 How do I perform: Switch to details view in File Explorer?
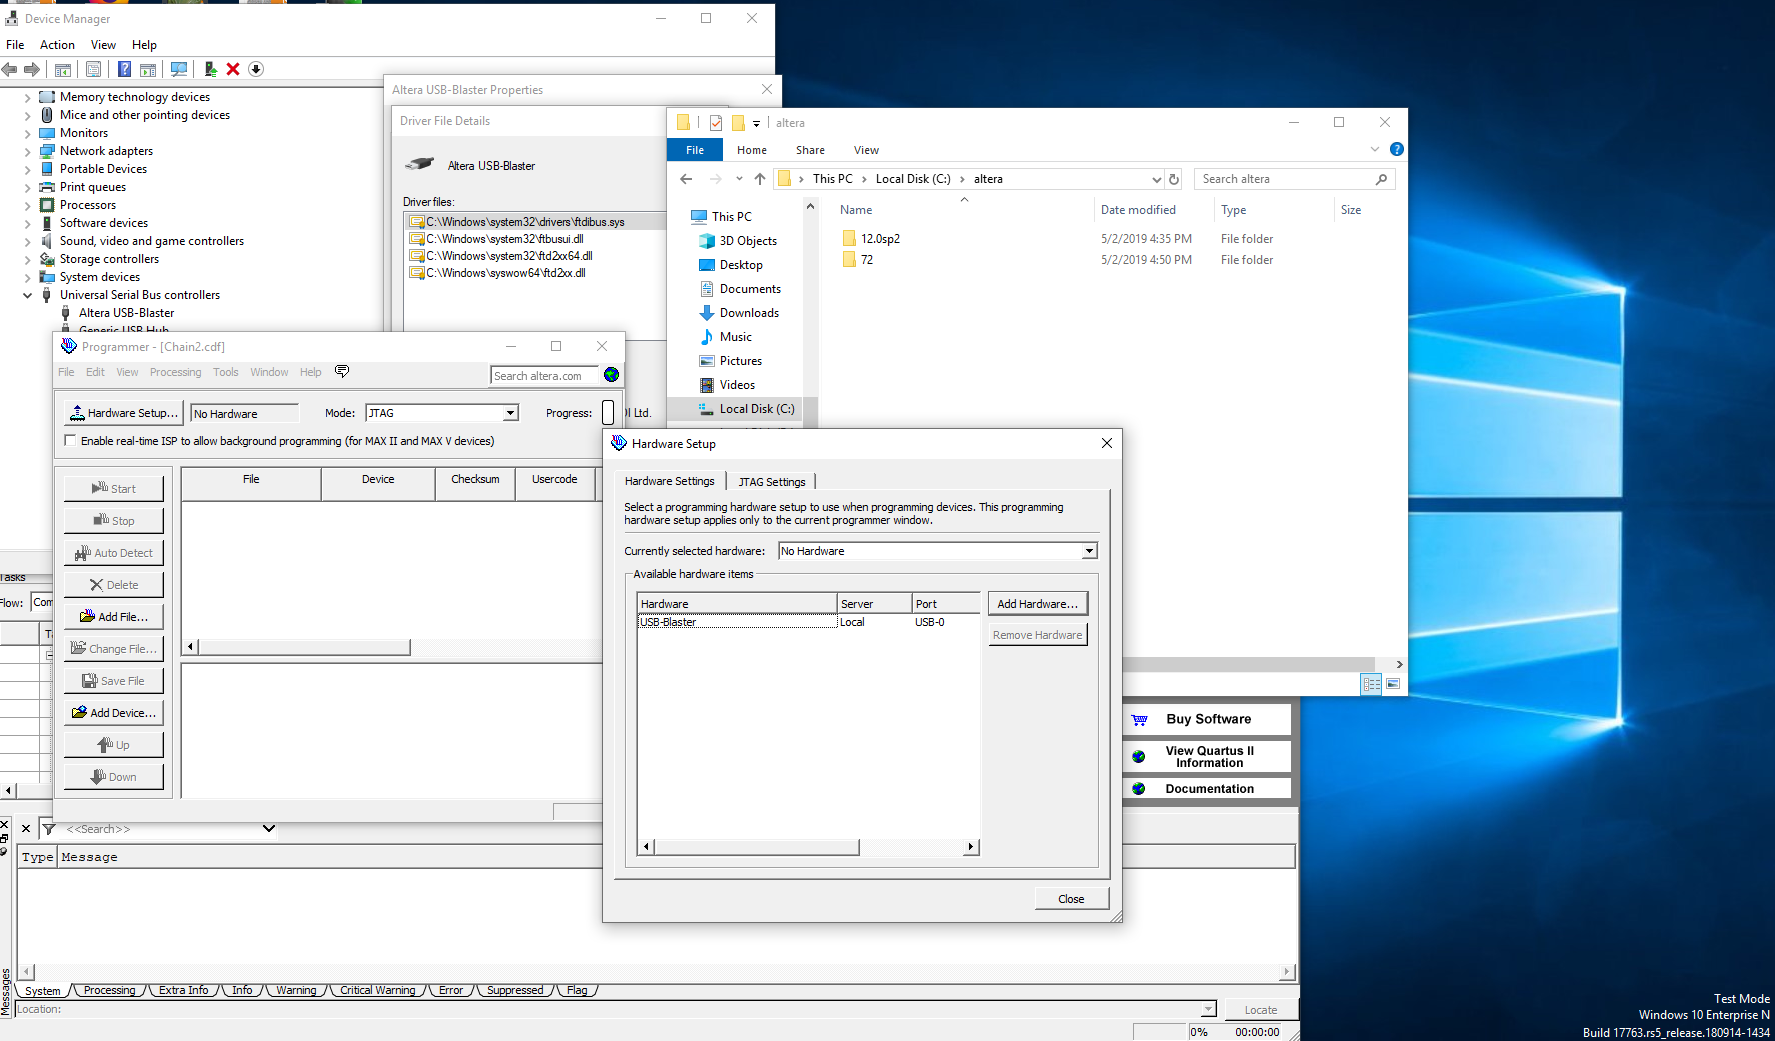point(1372,684)
